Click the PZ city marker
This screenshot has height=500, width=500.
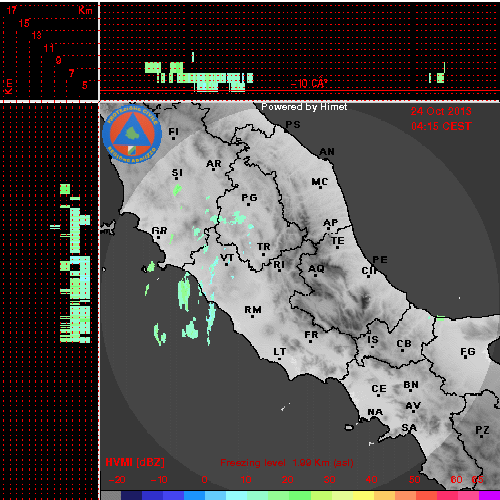(x=481, y=436)
